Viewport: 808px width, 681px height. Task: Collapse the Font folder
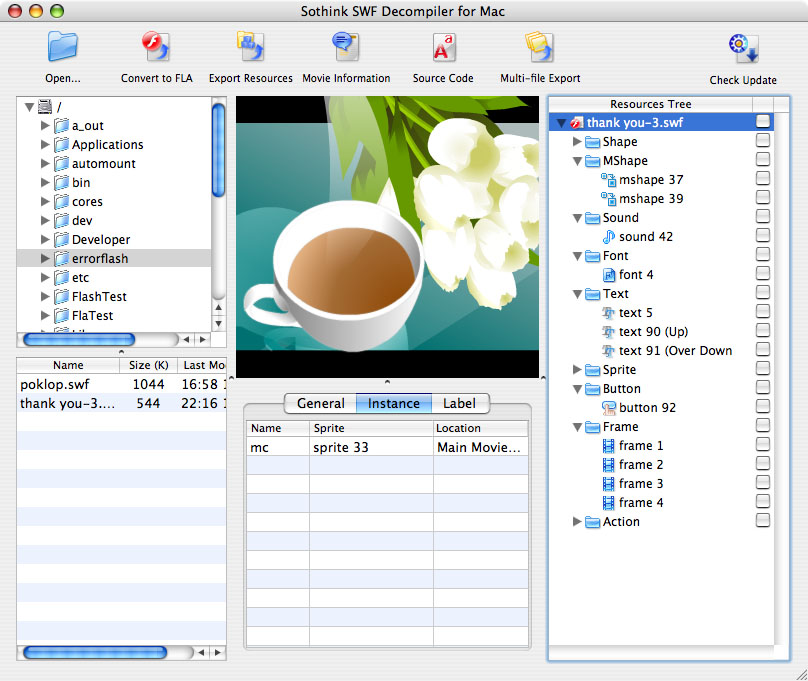(x=577, y=257)
